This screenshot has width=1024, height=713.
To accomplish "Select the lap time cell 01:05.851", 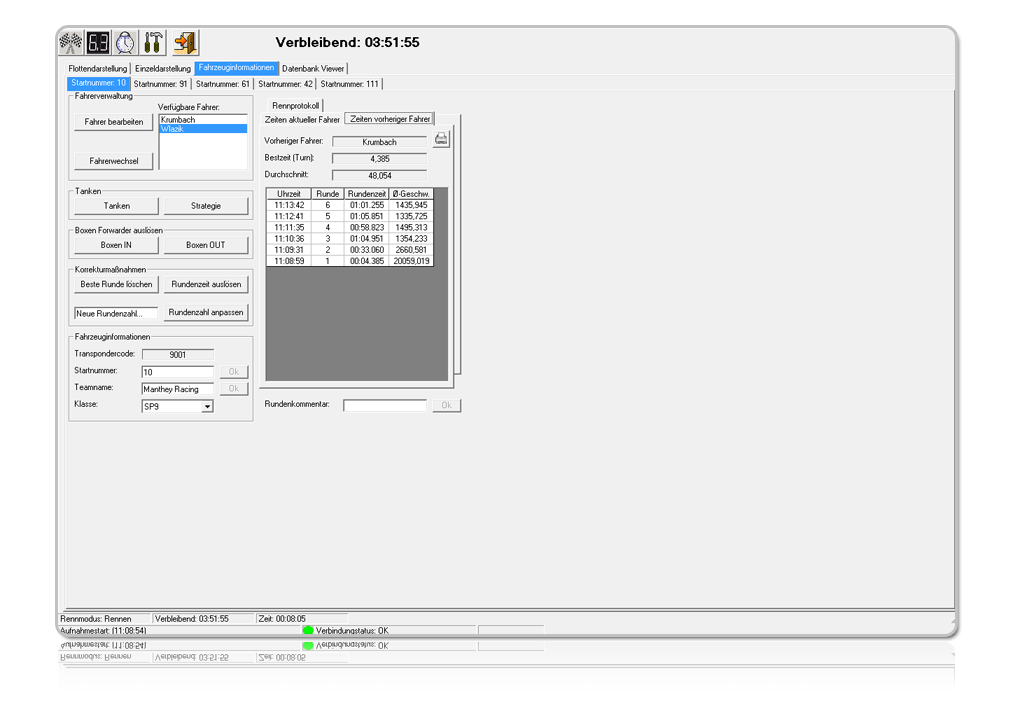I will [367, 216].
